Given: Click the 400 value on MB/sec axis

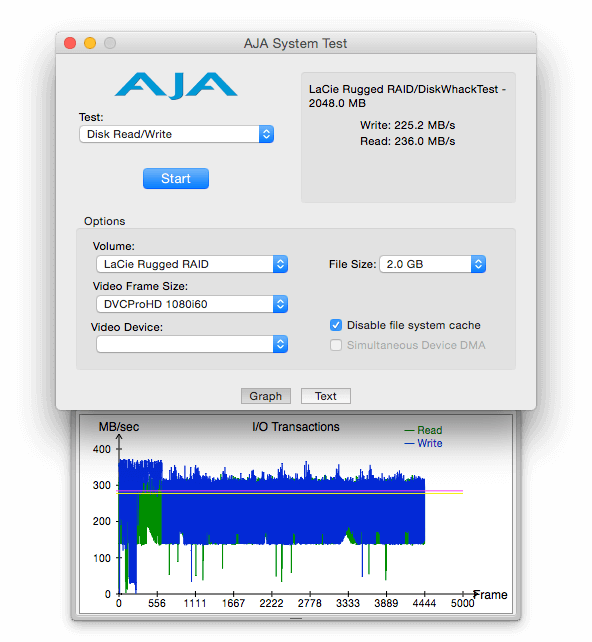Looking at the screenshot, I should (x=102, y=449).
